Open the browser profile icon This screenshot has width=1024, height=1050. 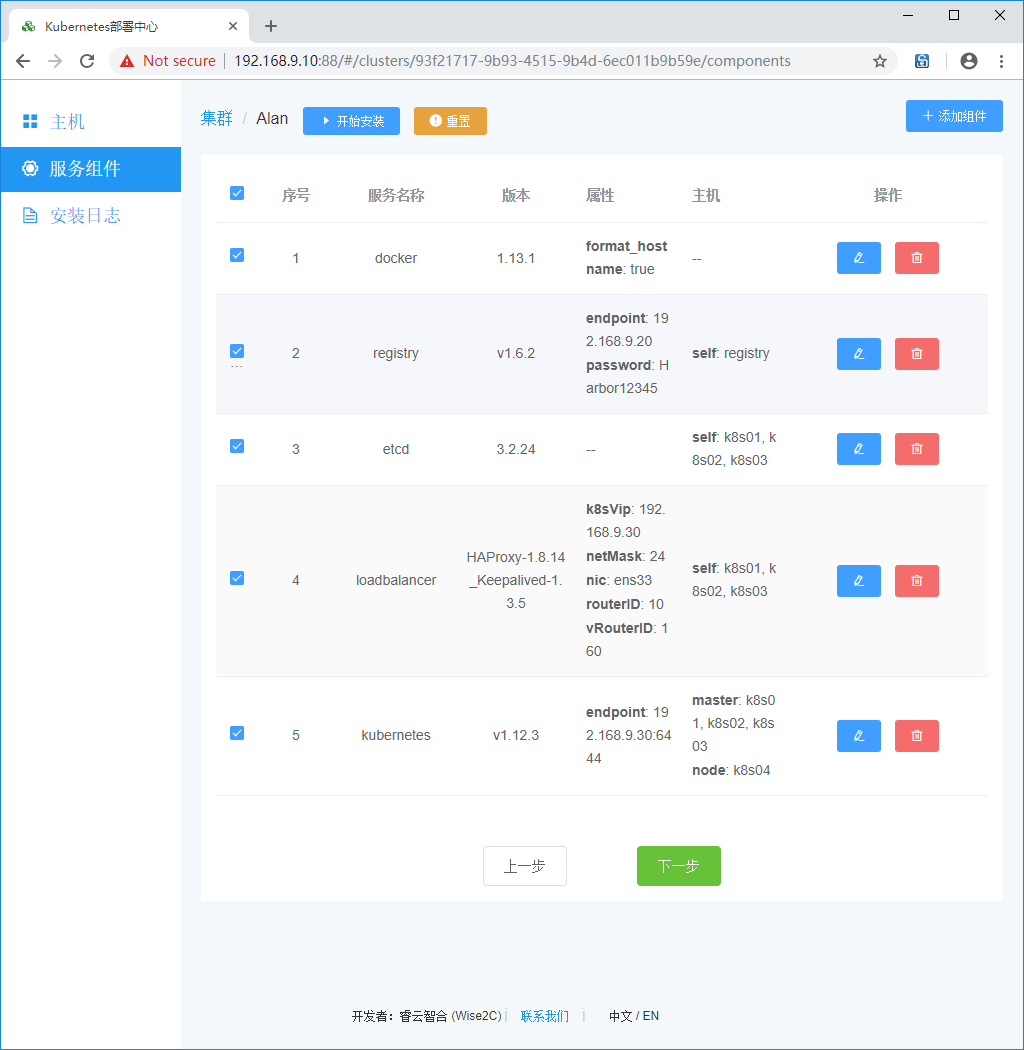click(x=968, y=61)
